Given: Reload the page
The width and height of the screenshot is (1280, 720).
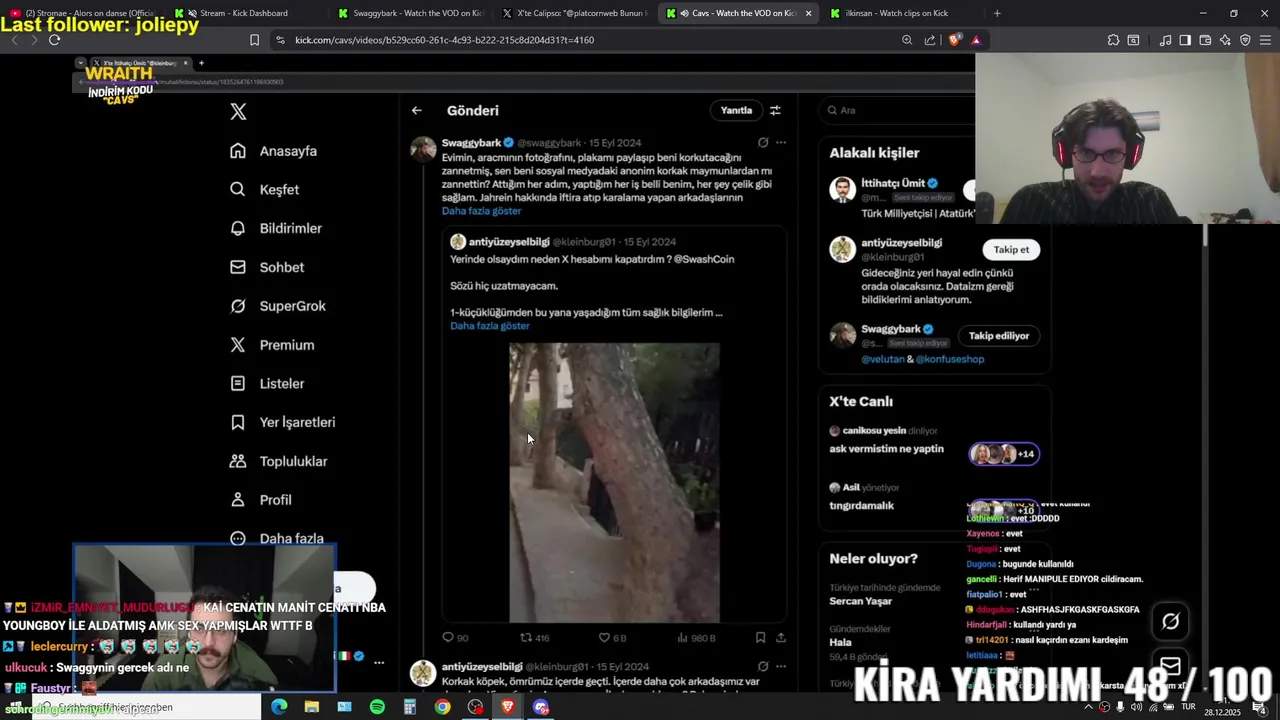Looking at the screenshot, I should [54, 40].
